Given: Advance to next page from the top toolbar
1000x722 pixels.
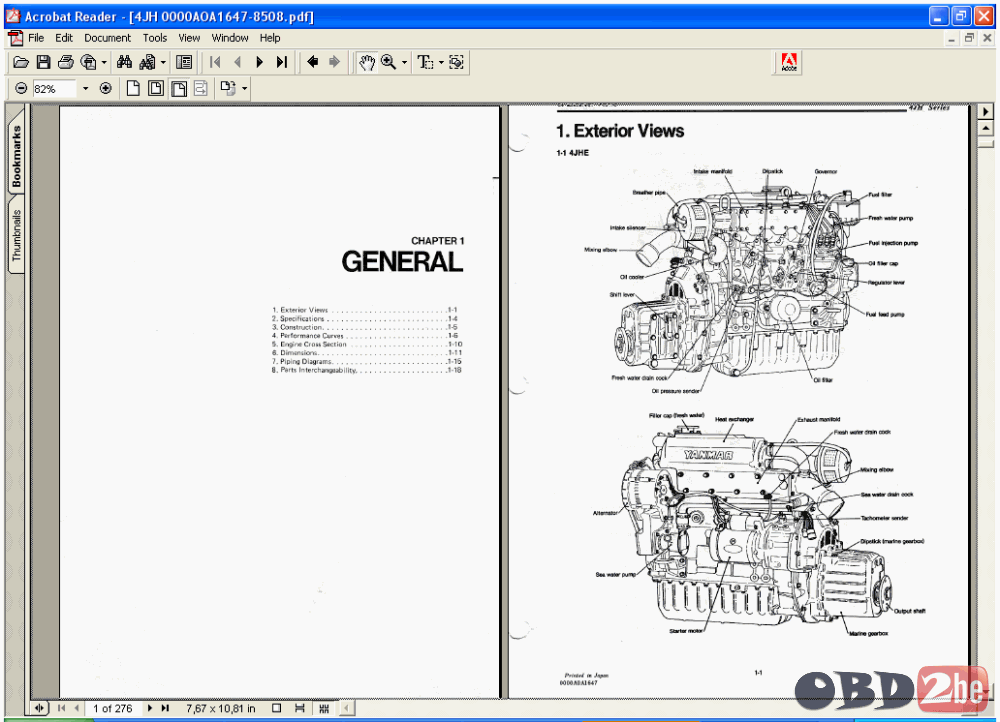Looking at the screenshot, I should pos(260,62).
